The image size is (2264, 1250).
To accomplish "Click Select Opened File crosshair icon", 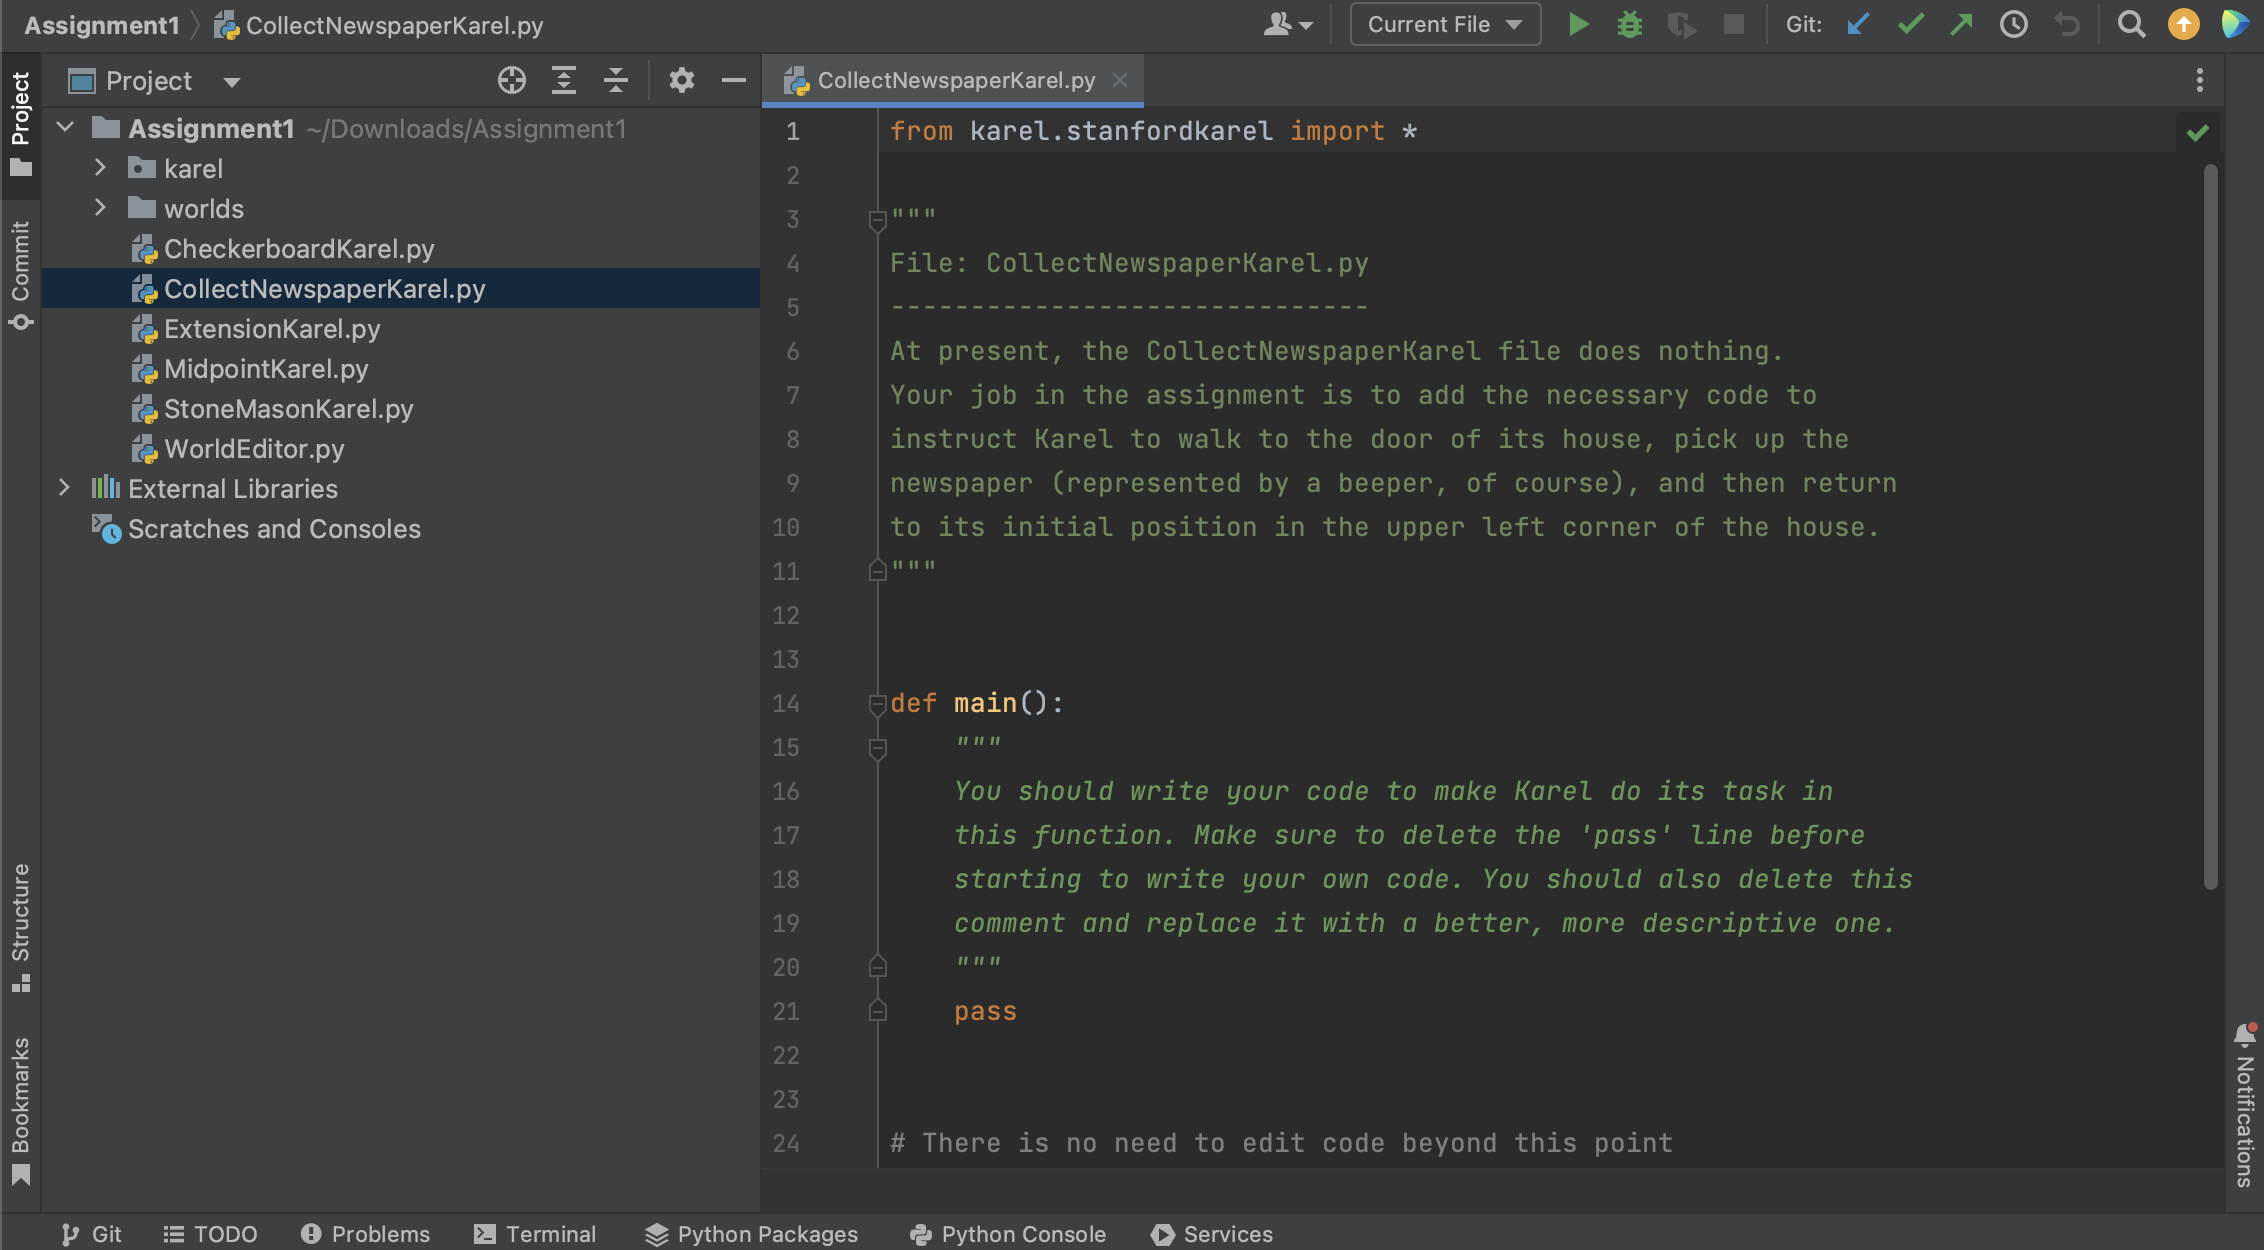I will point(512,80).
